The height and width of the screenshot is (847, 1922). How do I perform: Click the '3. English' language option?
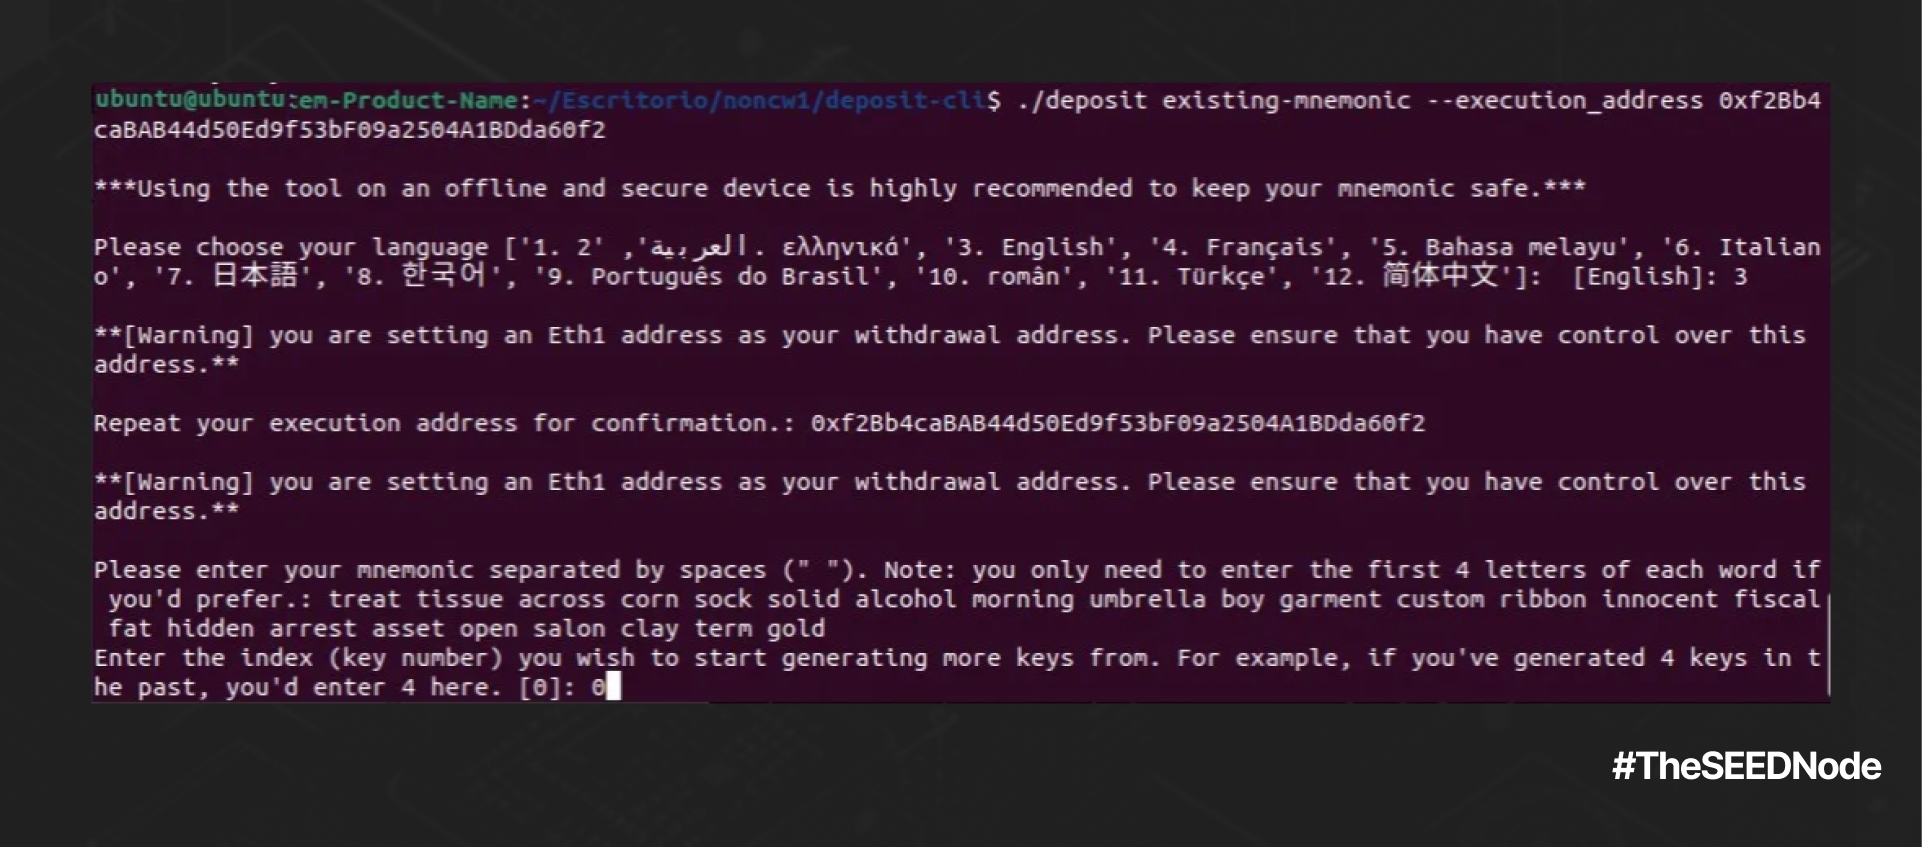[x=1030, y=247]
